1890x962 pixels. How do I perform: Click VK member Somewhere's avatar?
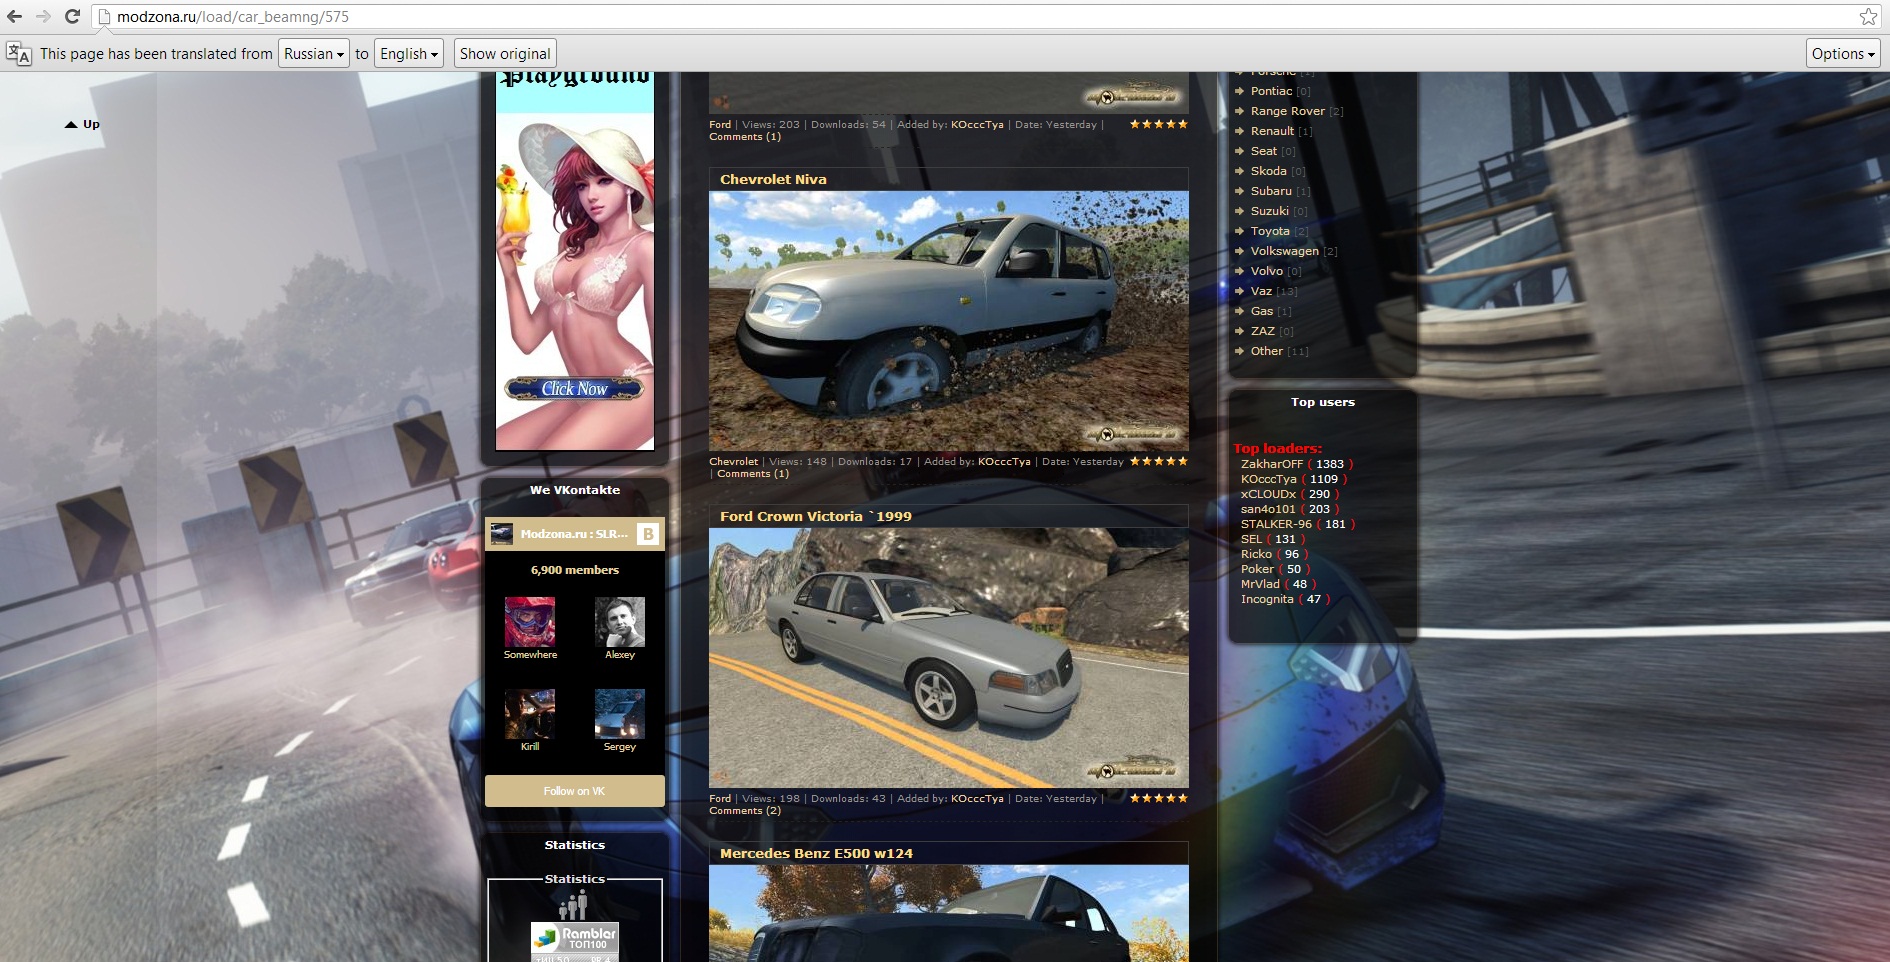(530, 622)
